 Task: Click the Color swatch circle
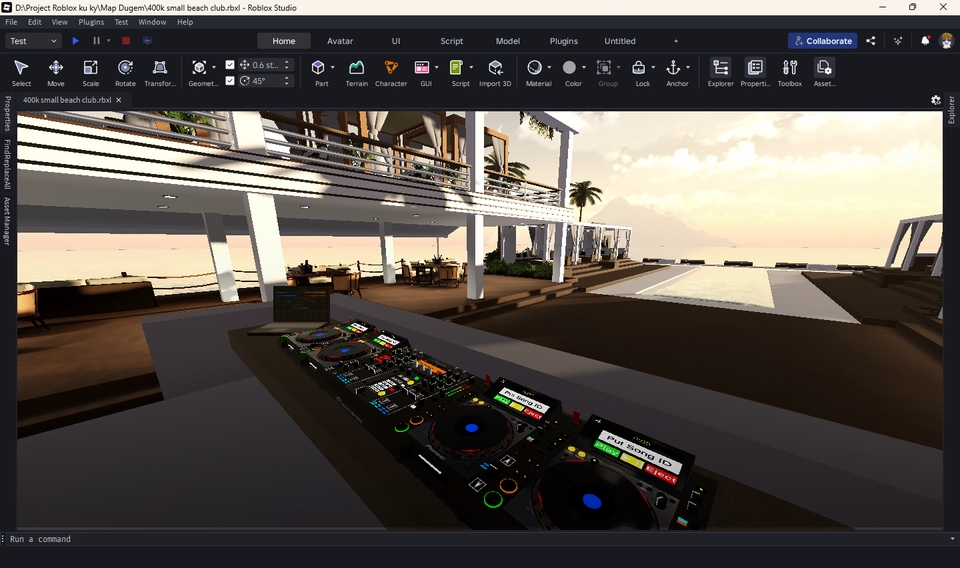point(569,68)
